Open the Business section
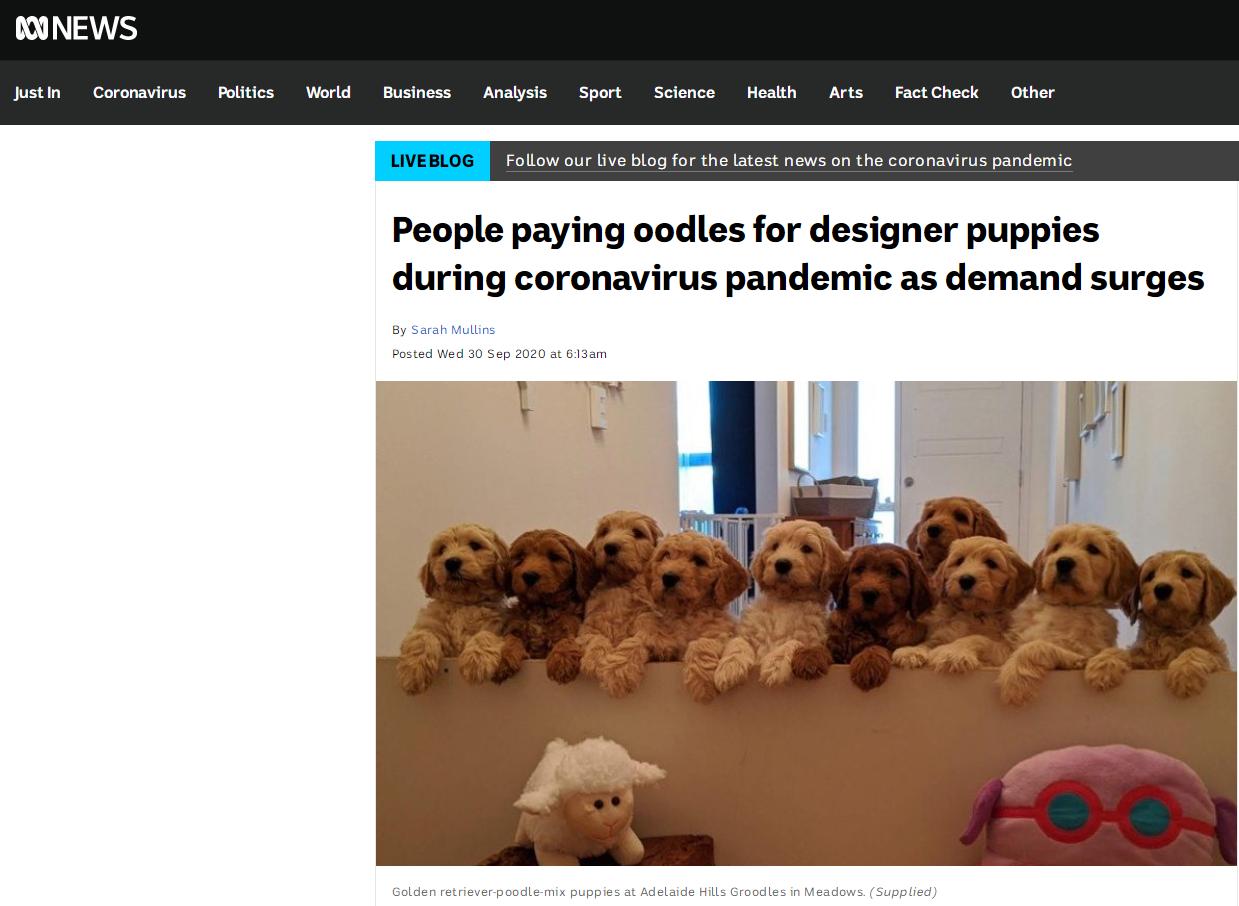This screenshot has height=906, width=1239. point(417,92)
